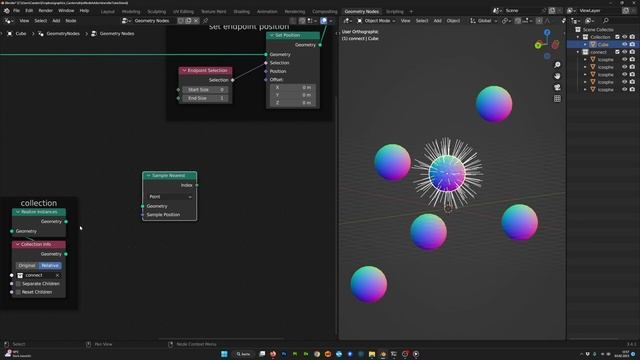Click the Geometry Nodes tree name field

coord(153,21)
